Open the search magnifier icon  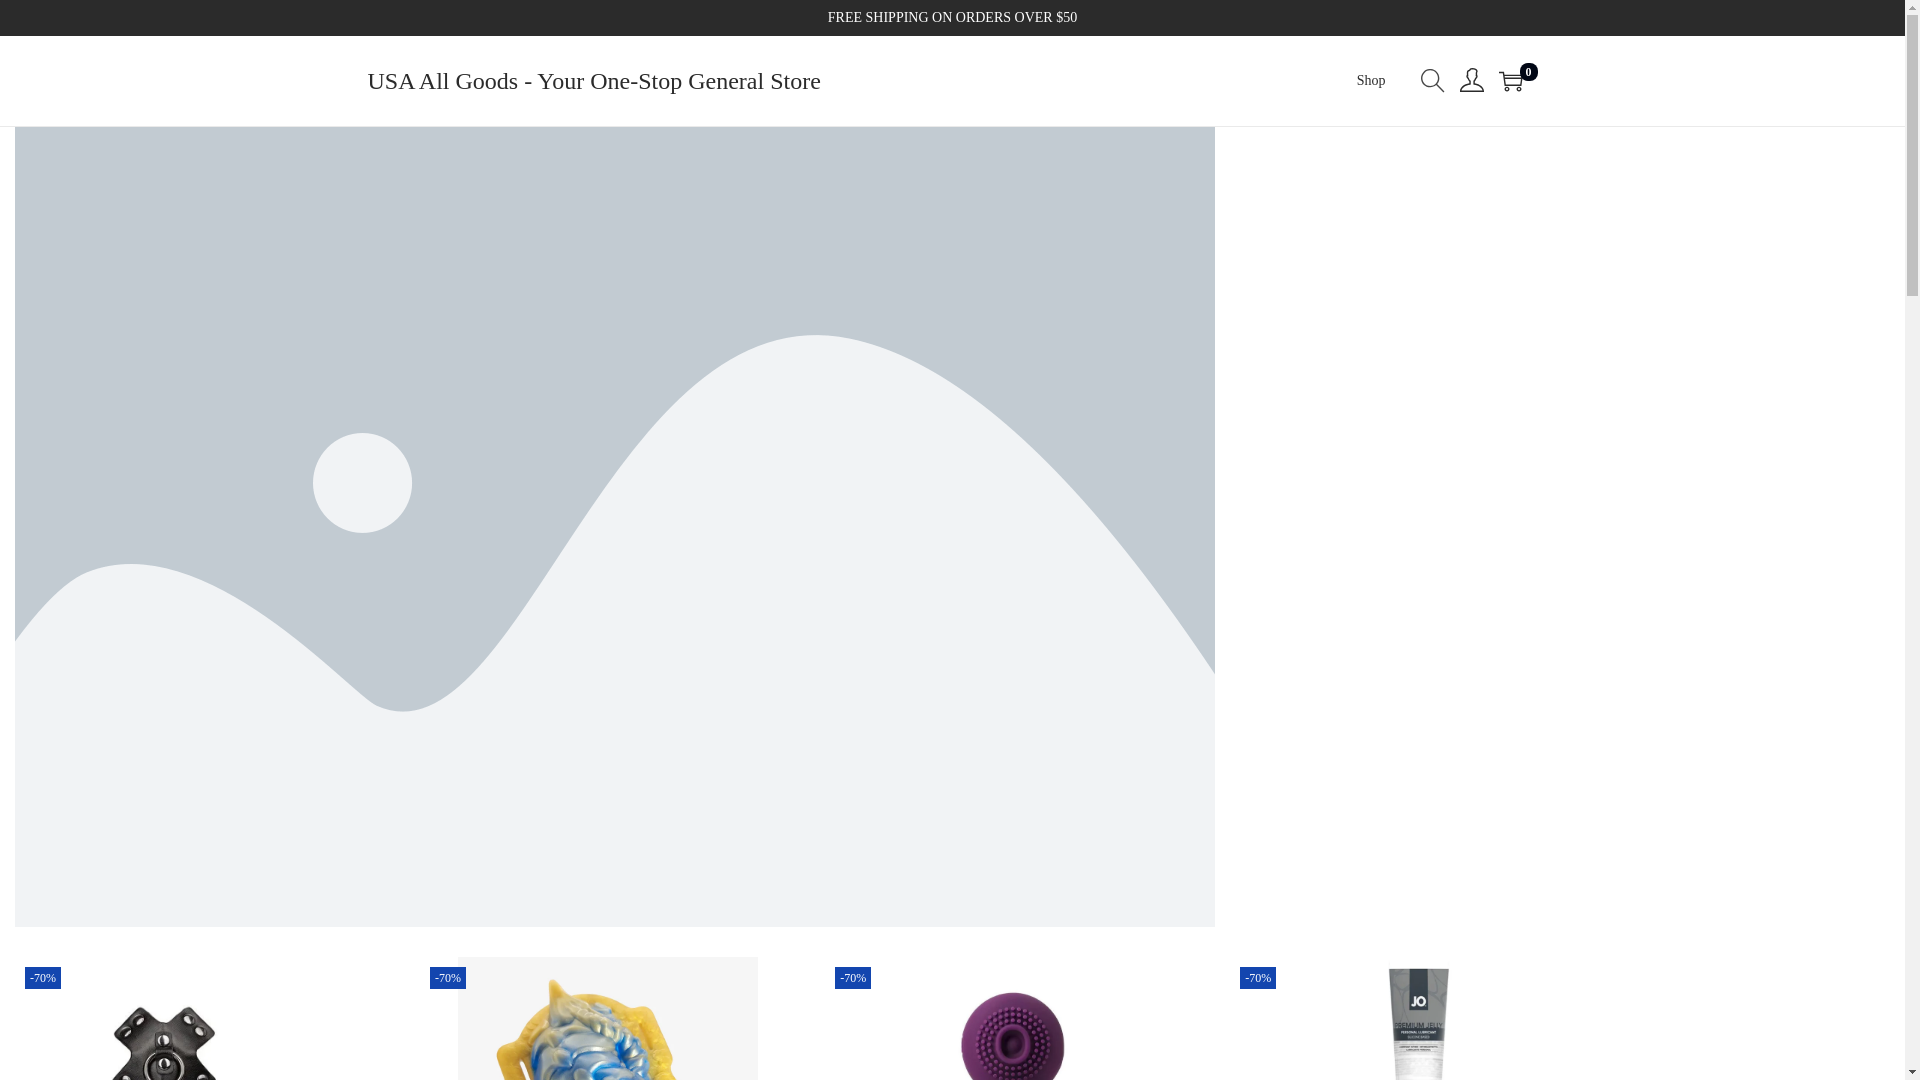[x=1432, y=80]
